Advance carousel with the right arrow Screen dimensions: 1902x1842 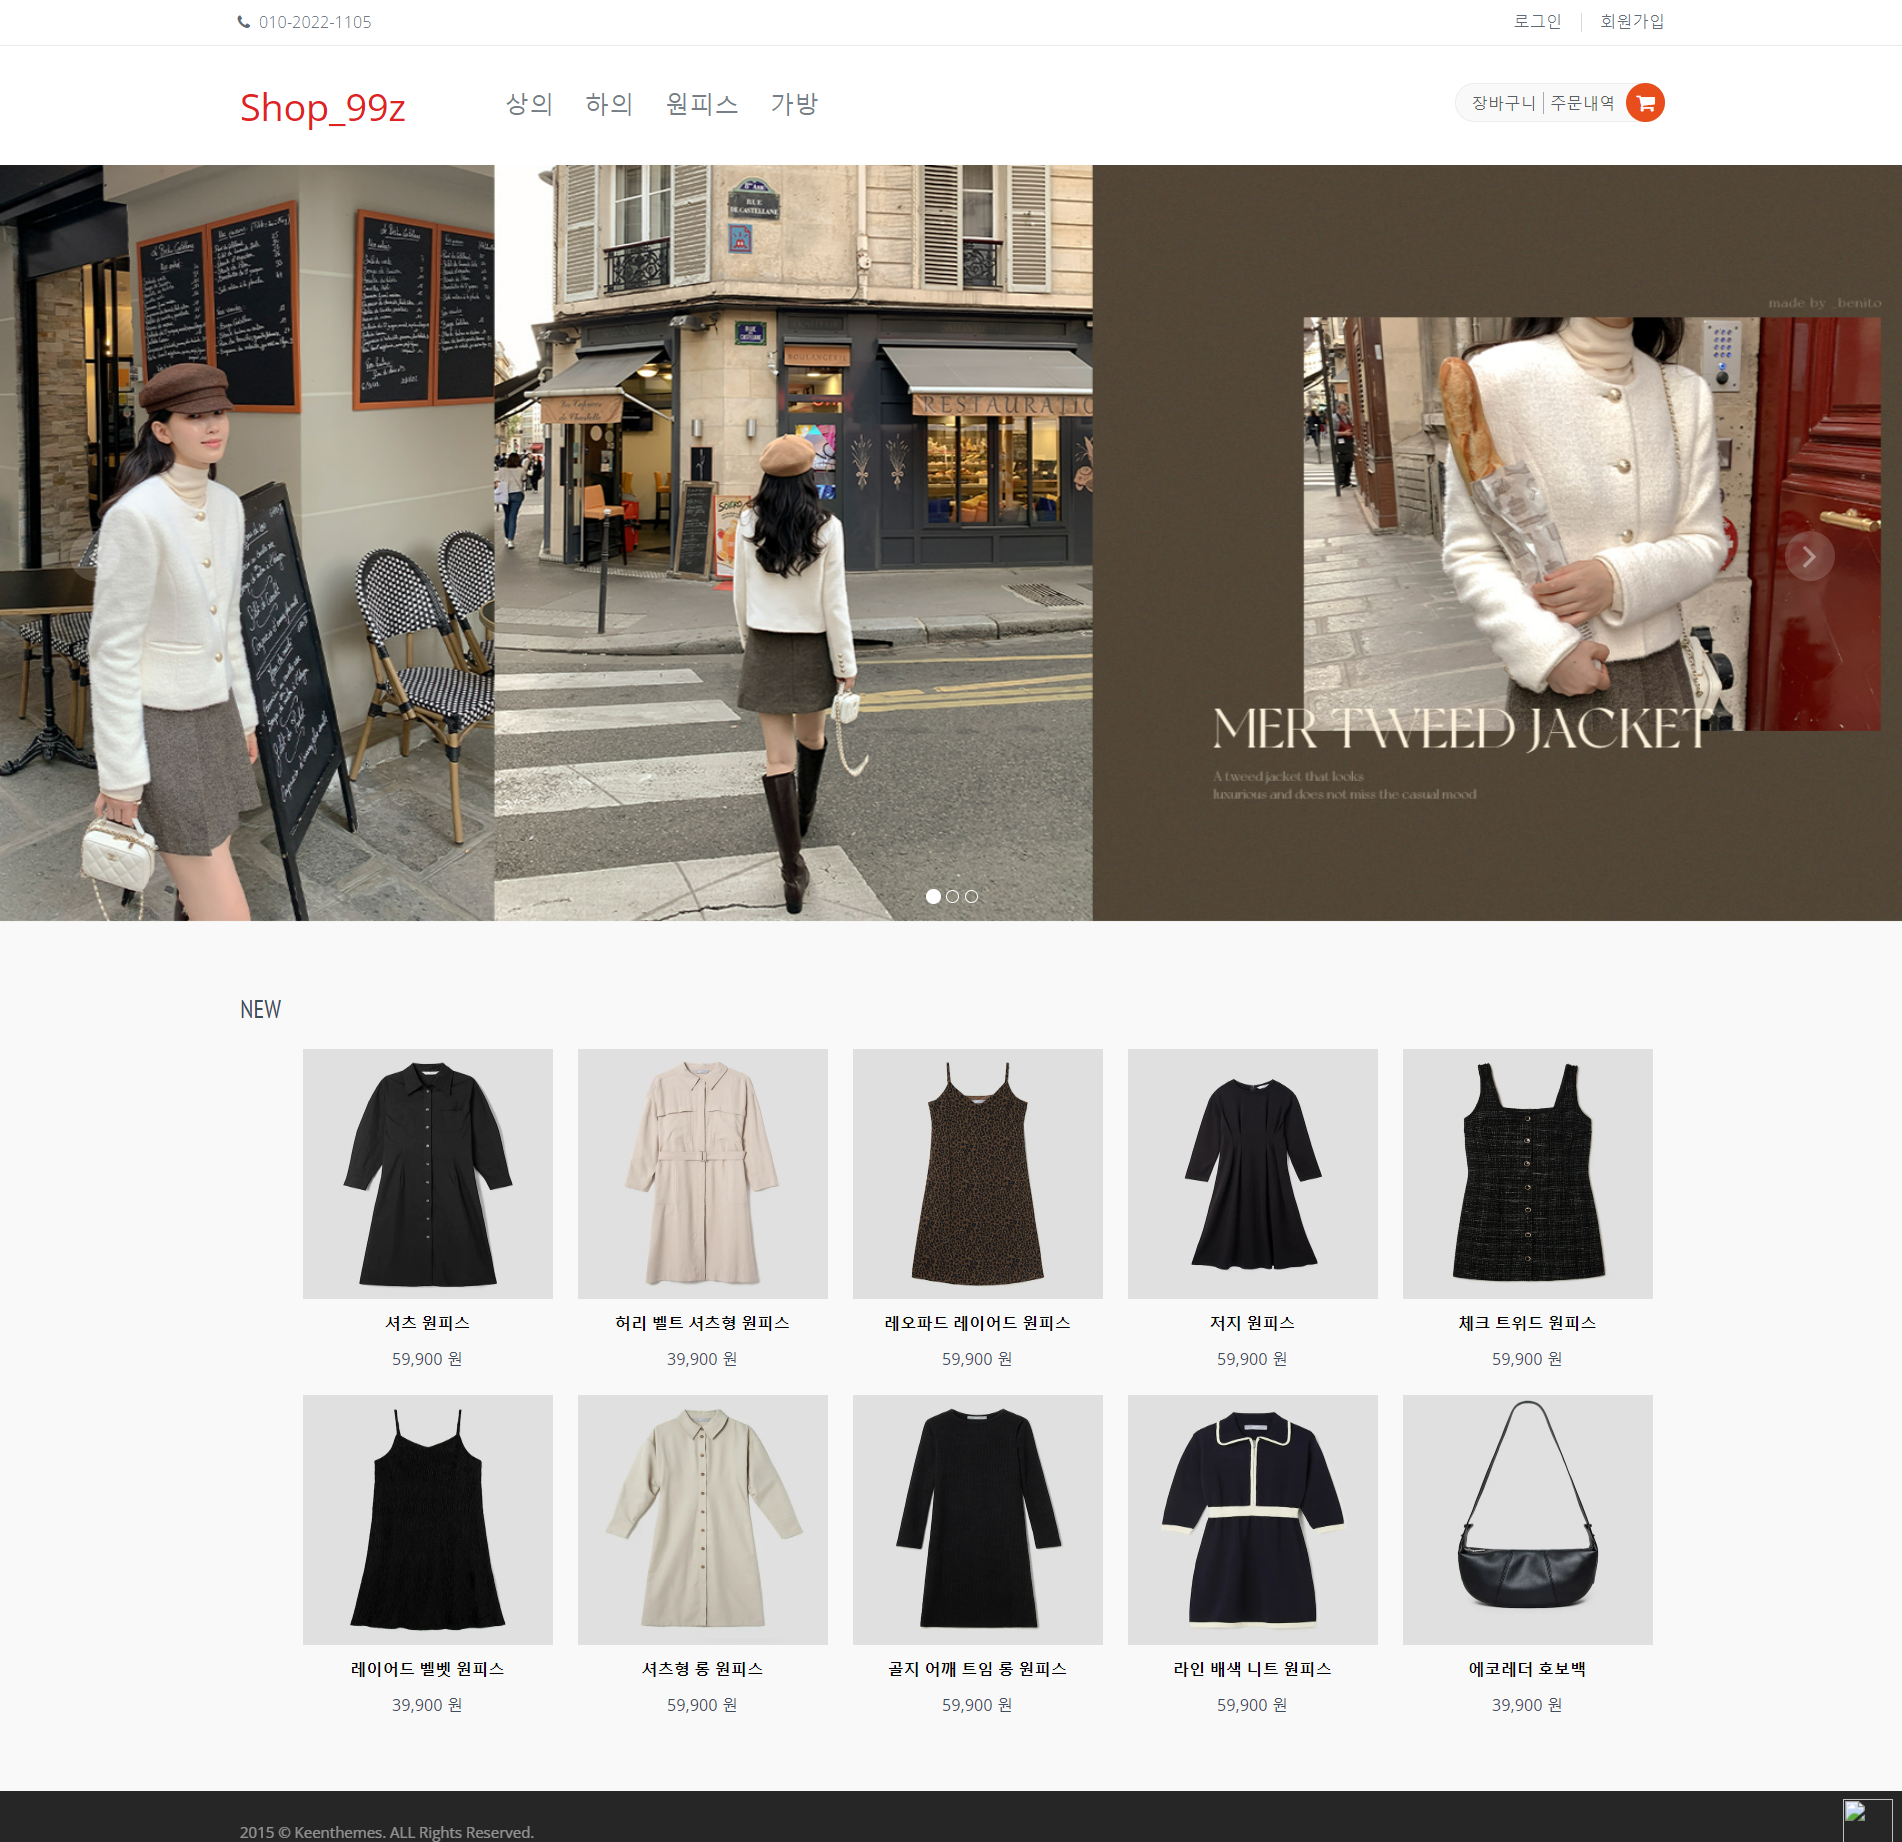[x=1809, y=557]
